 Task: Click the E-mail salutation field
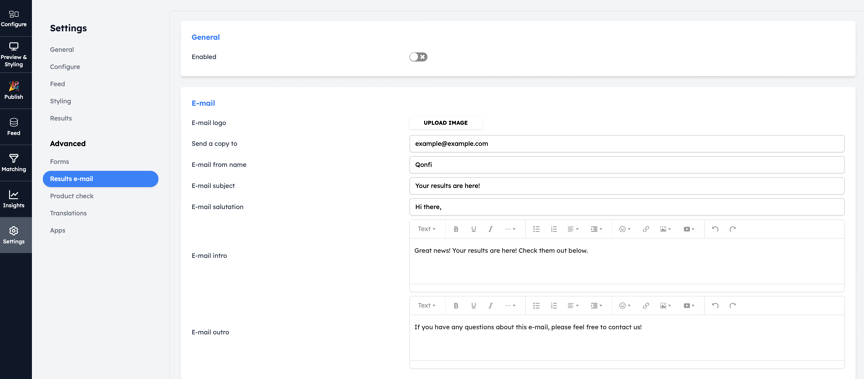(x=627, y=207)
